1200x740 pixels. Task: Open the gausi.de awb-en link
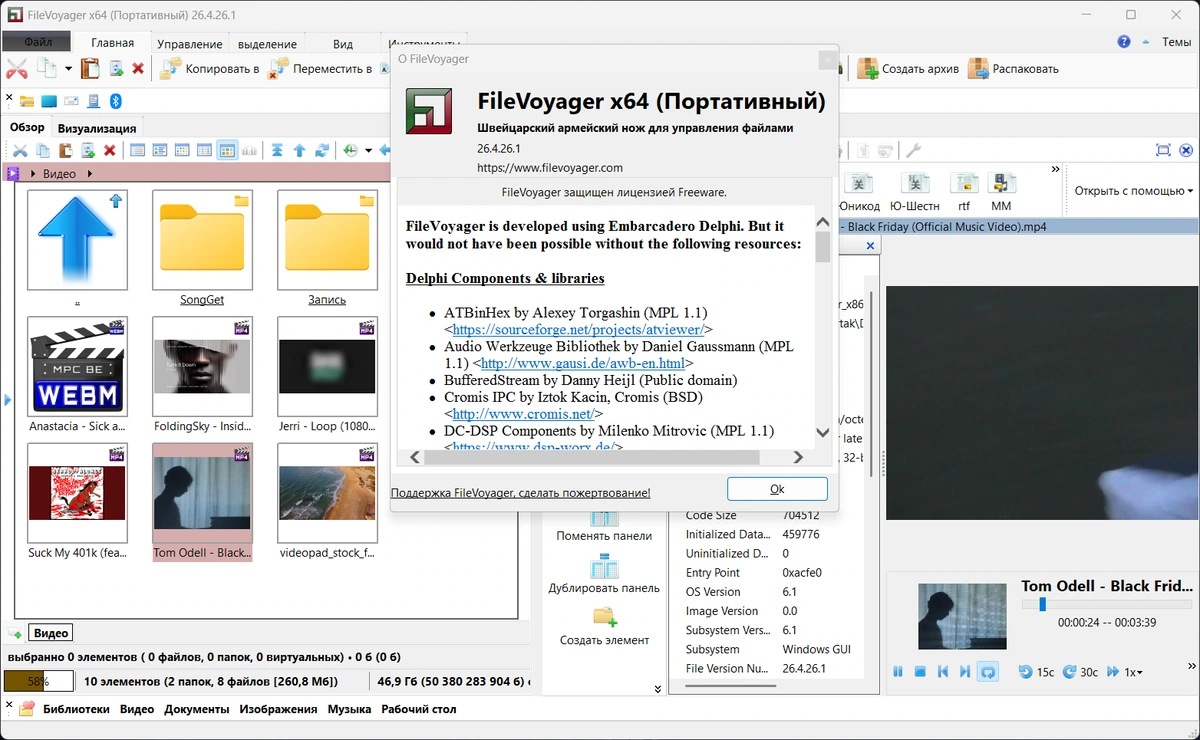[x=583, y=363]
